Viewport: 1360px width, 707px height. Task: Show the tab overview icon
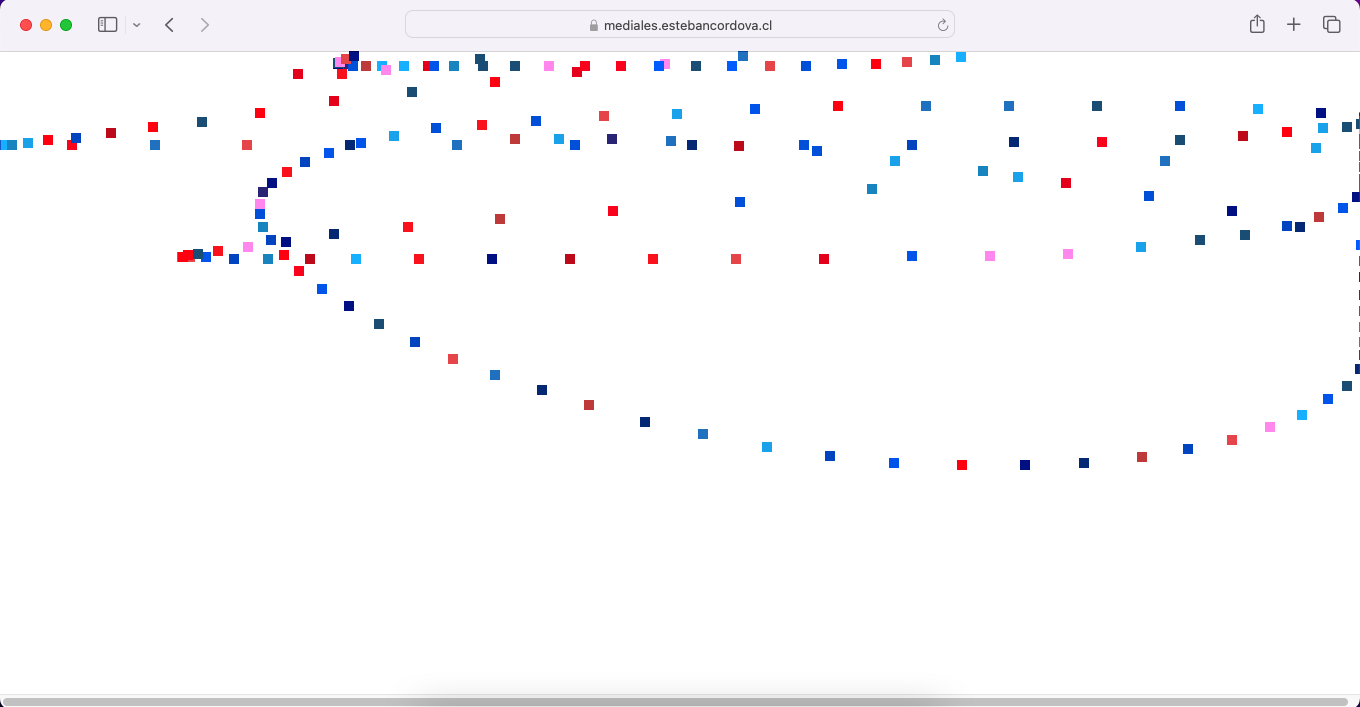coord(1331,25)
